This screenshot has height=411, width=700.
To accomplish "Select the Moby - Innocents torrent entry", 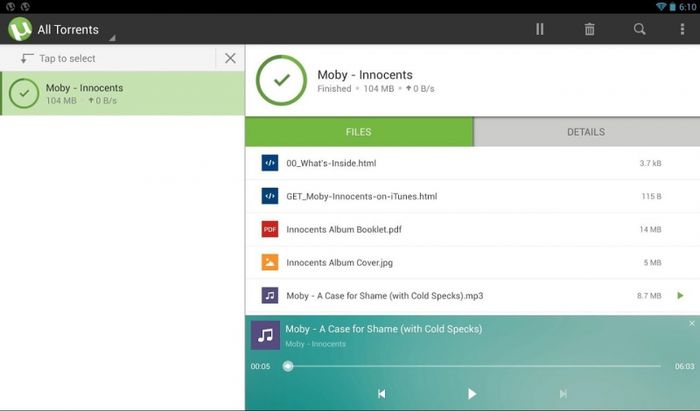I will (x=122, y=93).
